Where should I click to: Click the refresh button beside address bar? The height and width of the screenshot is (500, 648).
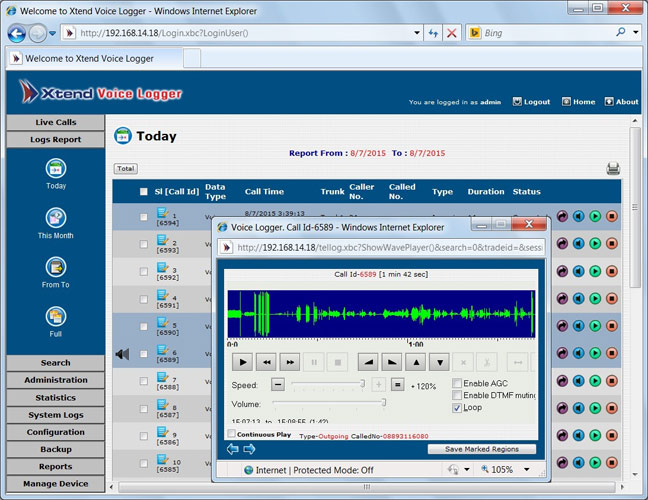point(433,33)
